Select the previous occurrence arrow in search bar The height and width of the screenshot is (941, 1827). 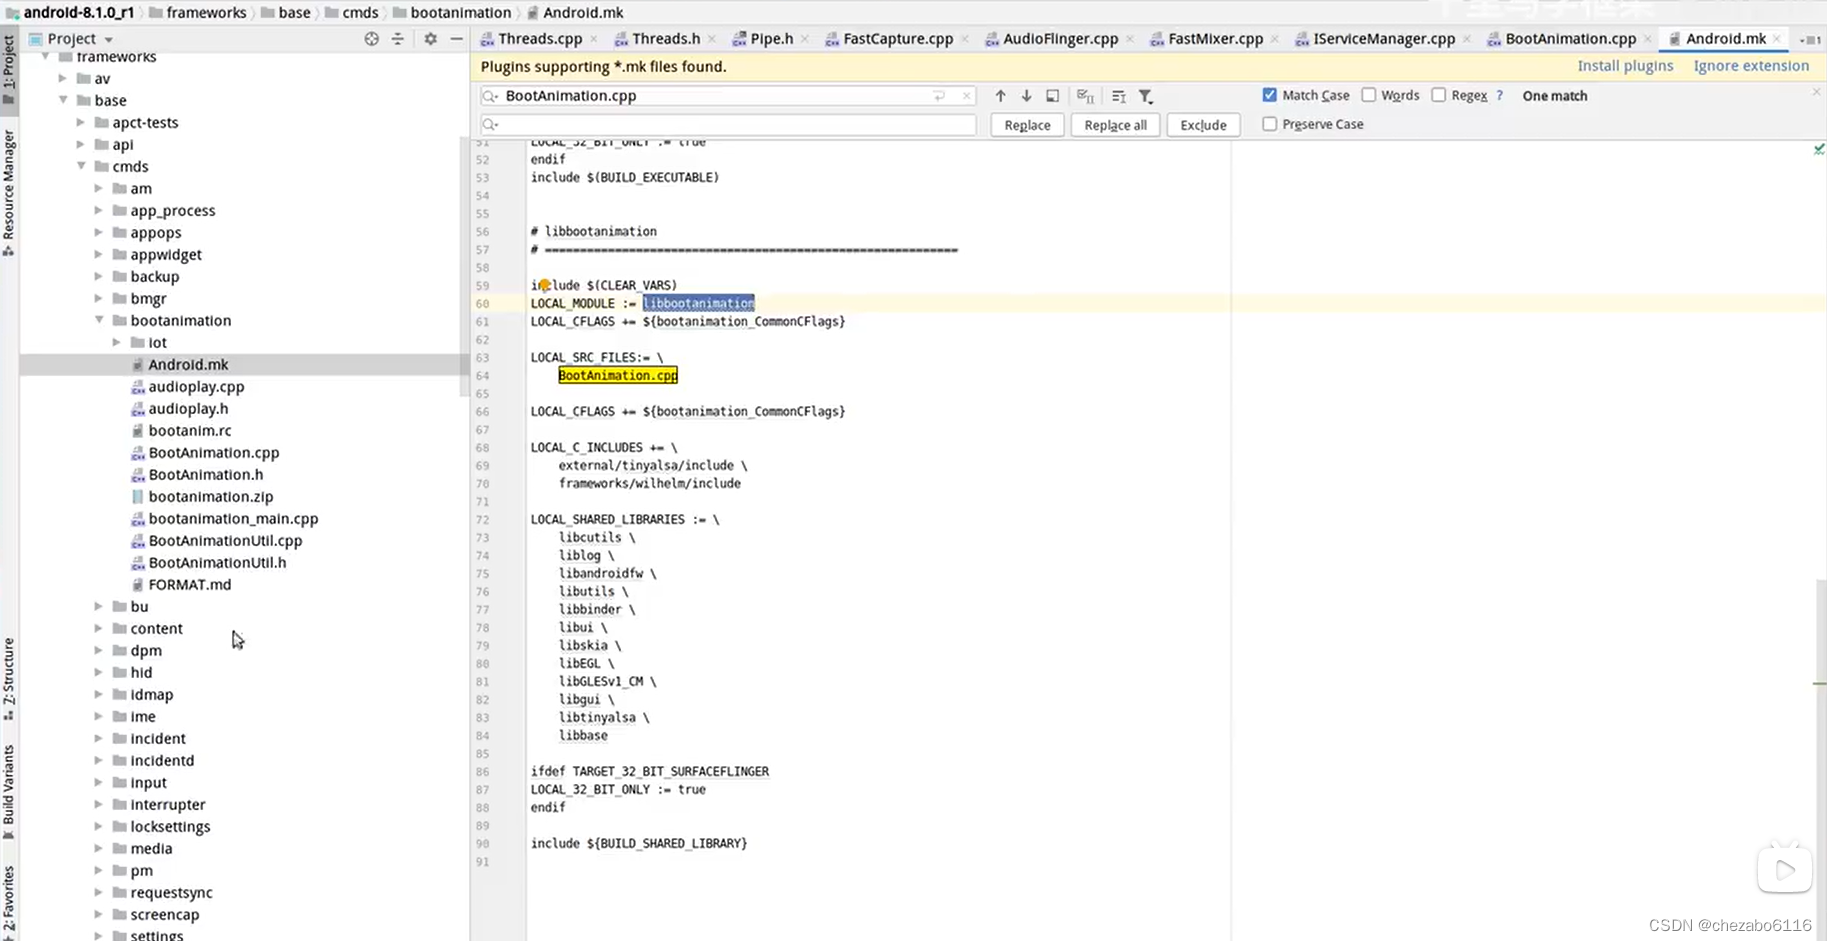tap(1000, 95)
